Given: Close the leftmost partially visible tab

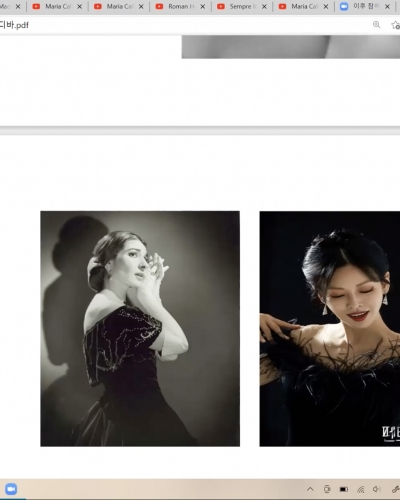Looking at the screenshot, I should 18,6.
